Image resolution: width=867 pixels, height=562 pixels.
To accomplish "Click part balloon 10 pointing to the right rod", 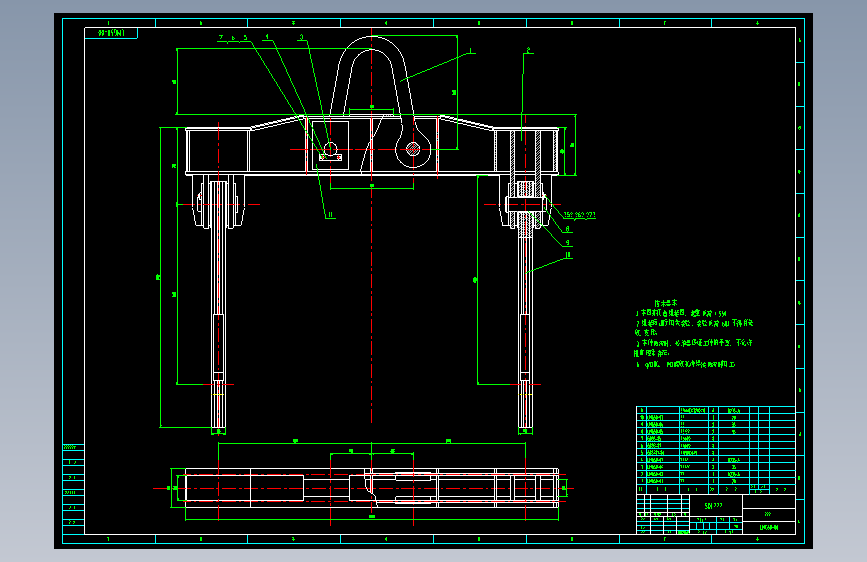I will (568, 255).
